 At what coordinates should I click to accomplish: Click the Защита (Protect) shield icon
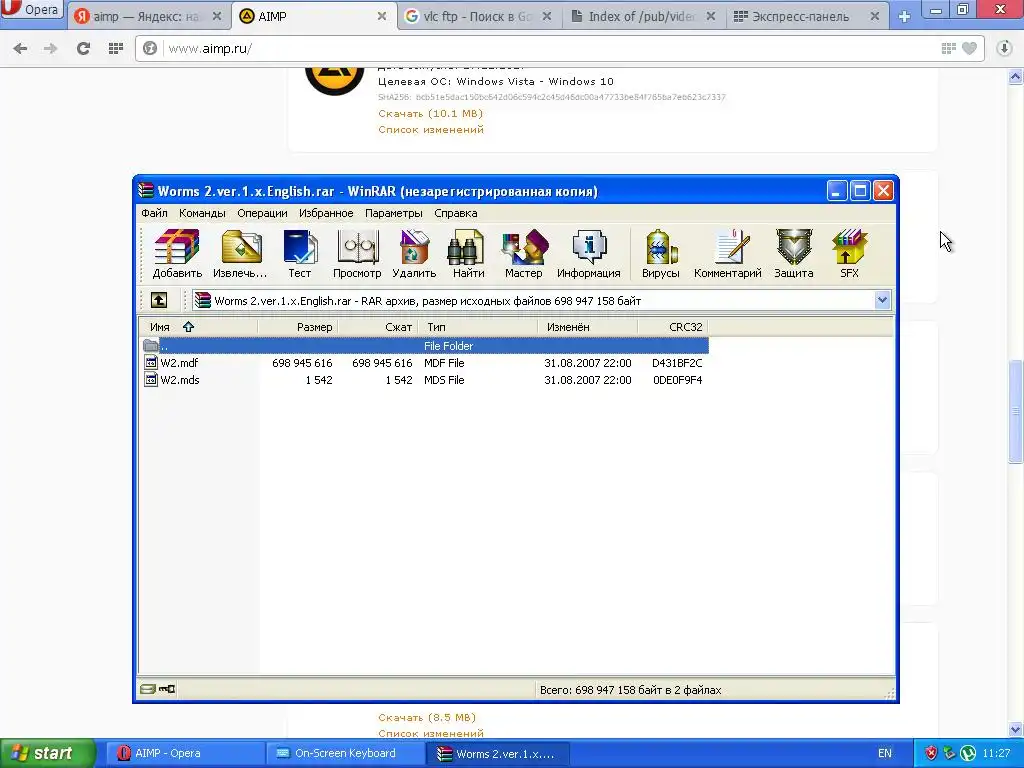click(793, 254)
